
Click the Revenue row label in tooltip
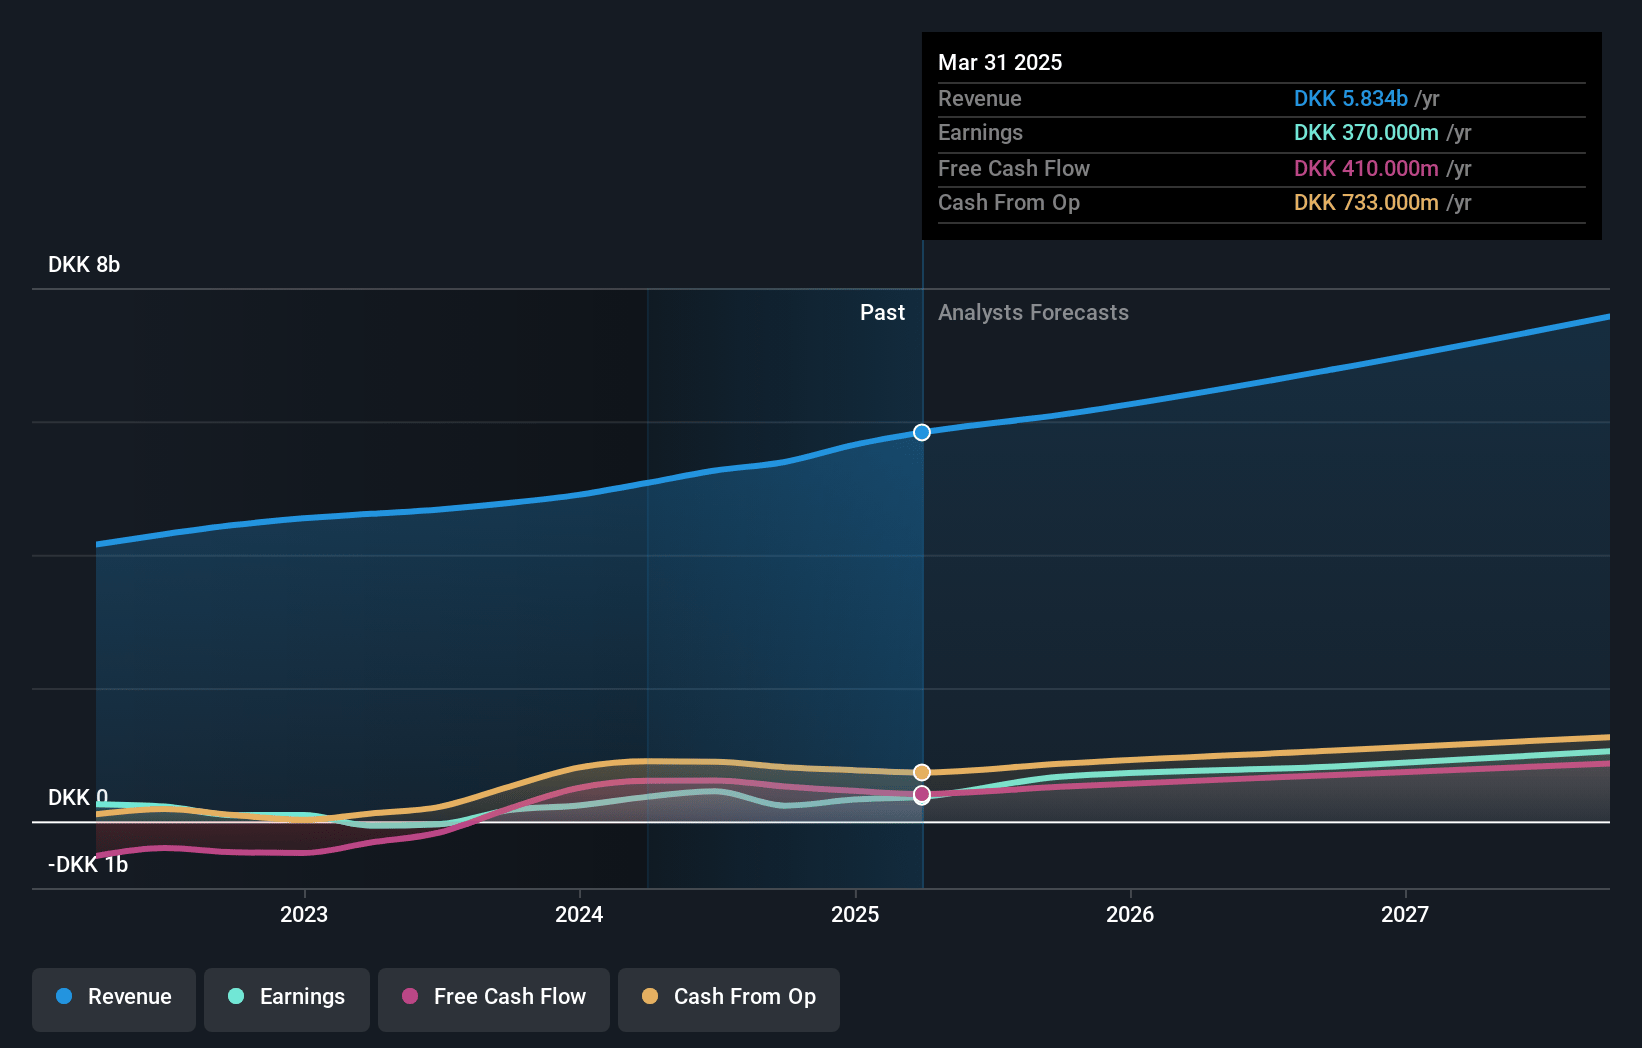[x=980, y=98]
